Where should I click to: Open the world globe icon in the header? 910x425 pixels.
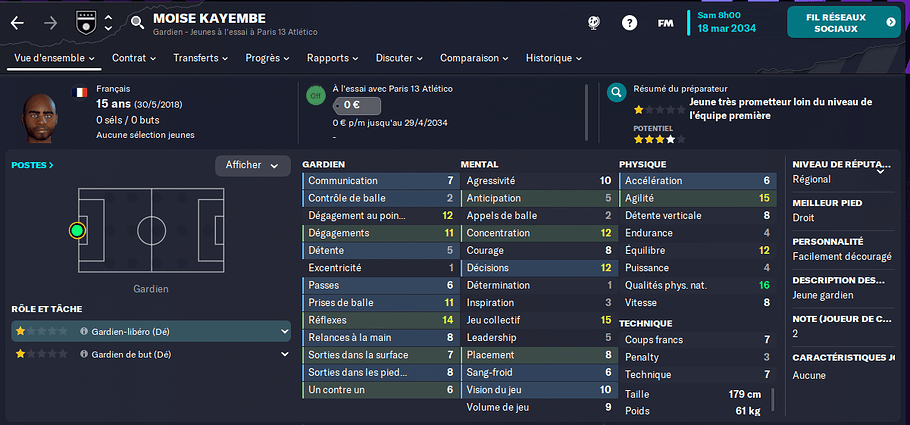[x=594, y=23]
